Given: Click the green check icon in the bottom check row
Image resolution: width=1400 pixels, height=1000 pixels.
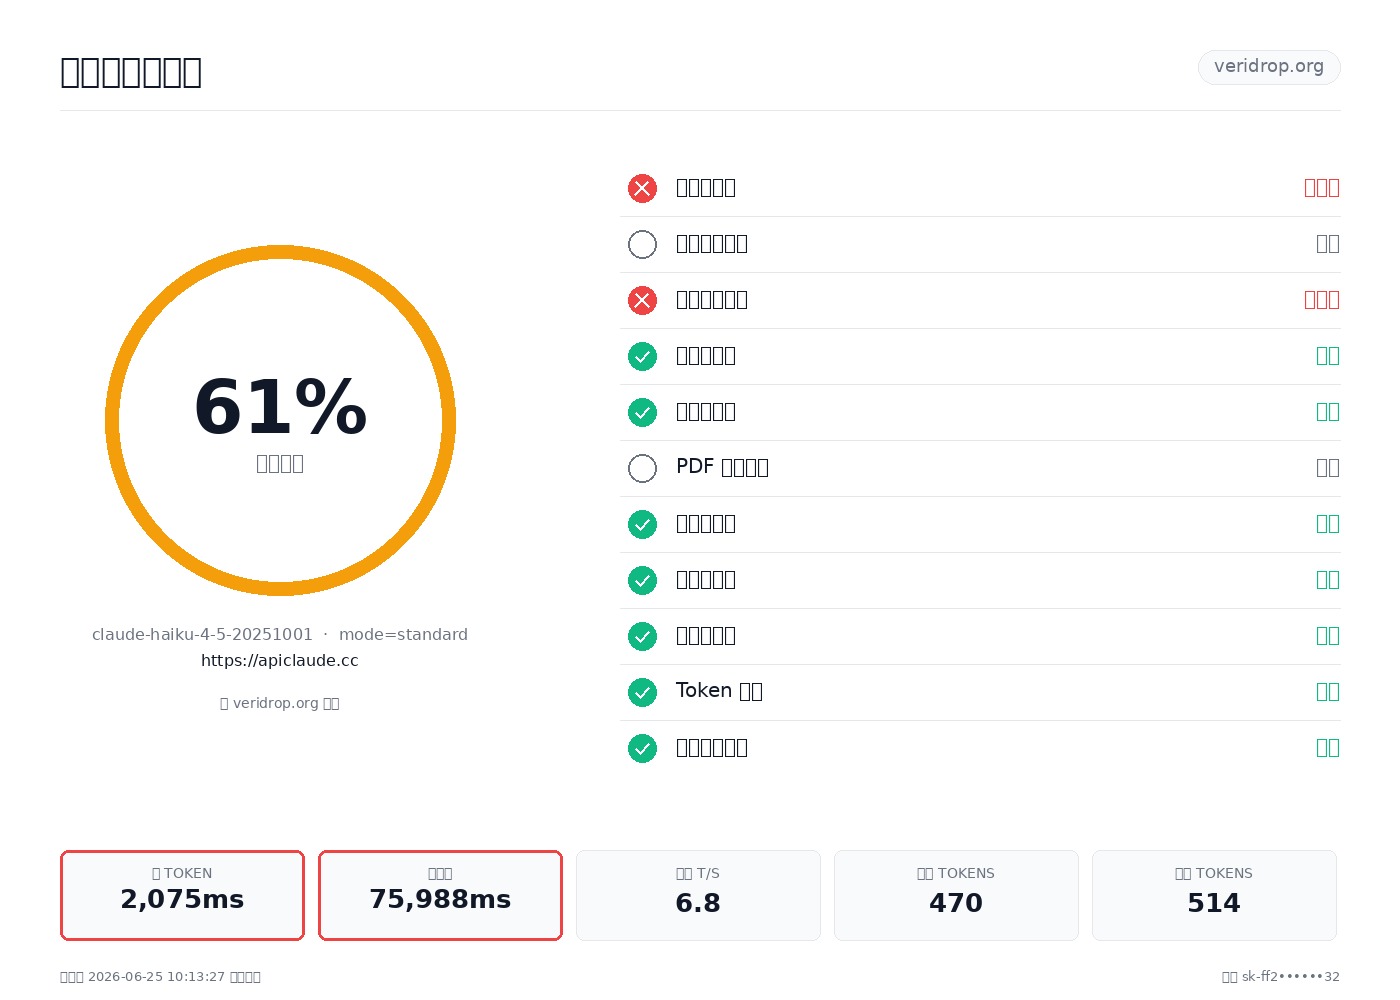Looking at the screenshot, I should [x=642, y=748].
